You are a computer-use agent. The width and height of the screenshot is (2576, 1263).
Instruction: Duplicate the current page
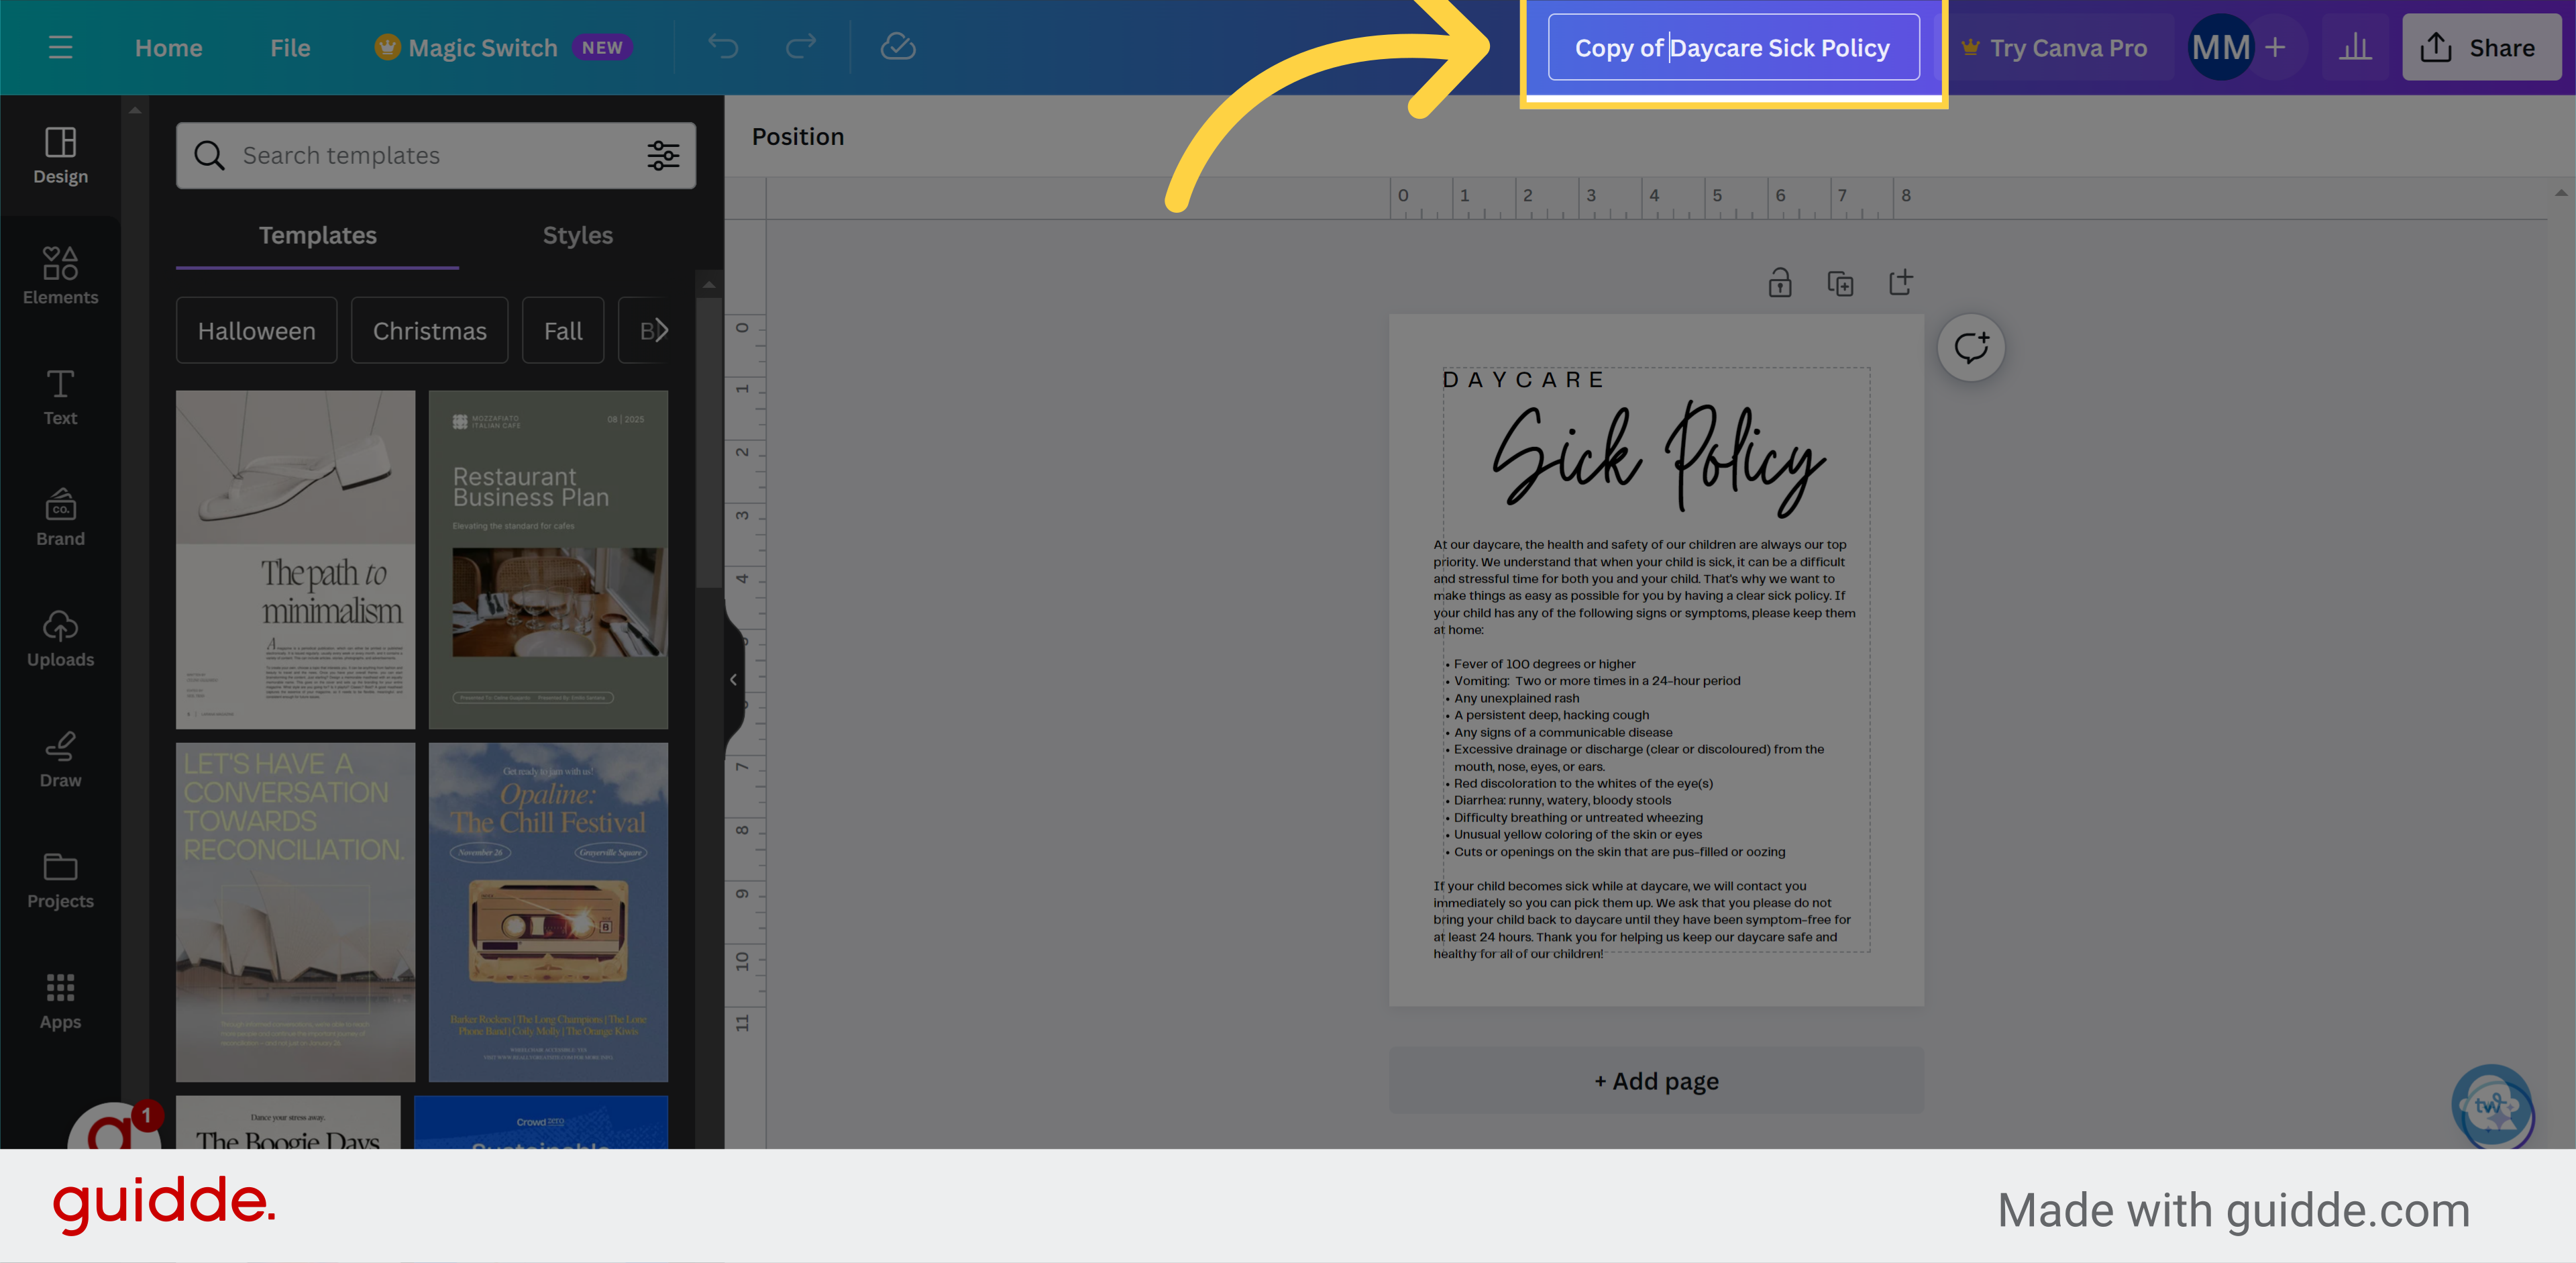[x=1841, y=282]
